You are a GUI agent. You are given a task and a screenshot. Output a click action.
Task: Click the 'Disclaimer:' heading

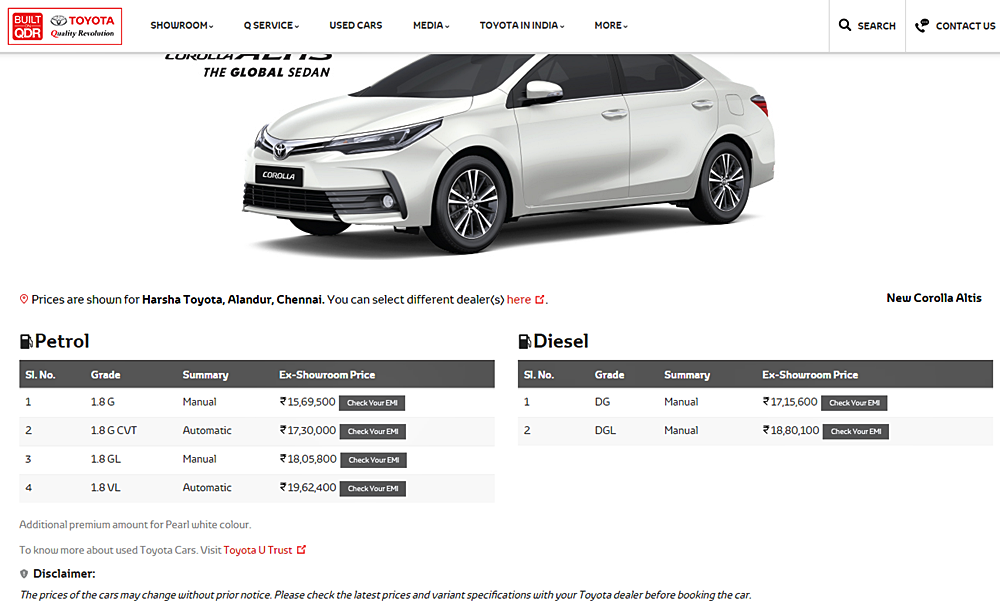point(64,574)
